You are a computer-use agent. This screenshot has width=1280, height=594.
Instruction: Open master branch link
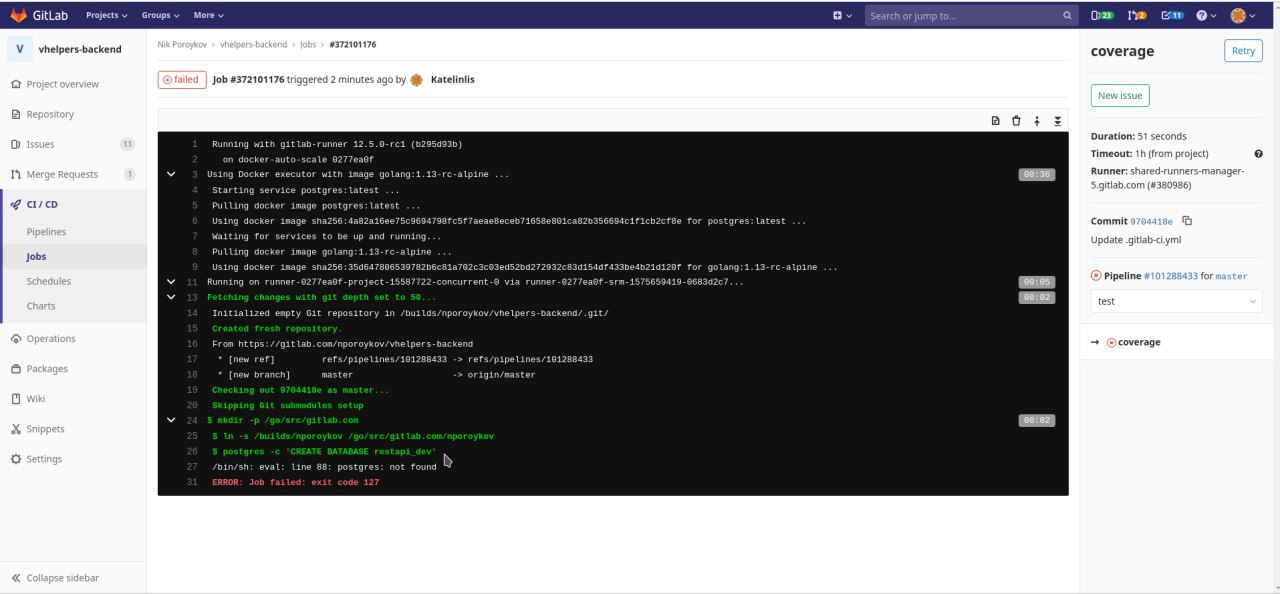point(1231,275)
